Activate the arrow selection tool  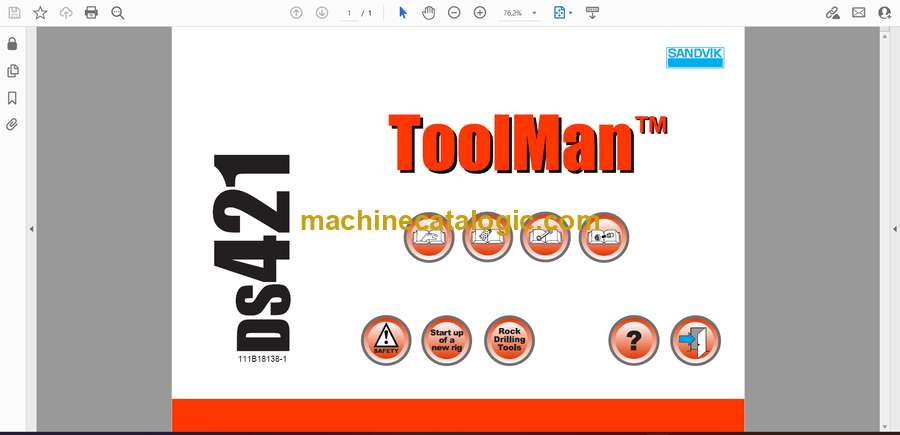[x=403, y=13]
